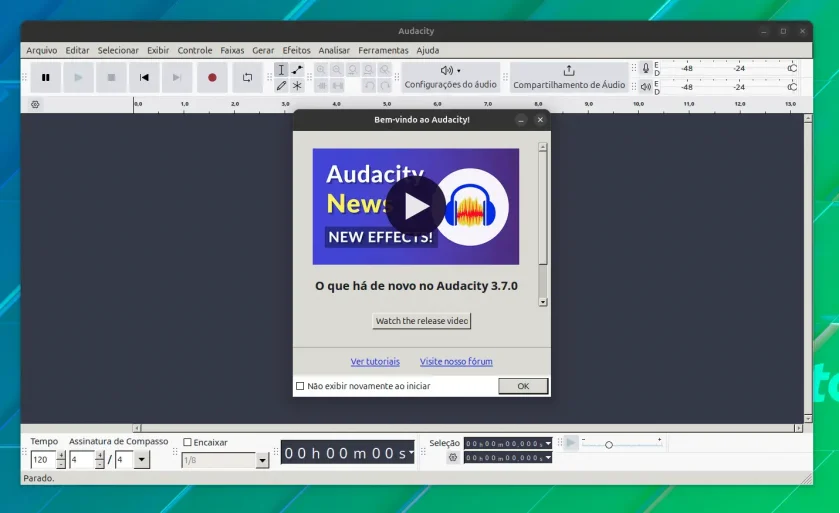Select the Draw (pencil) tool
840x513 pixels.
281,86
